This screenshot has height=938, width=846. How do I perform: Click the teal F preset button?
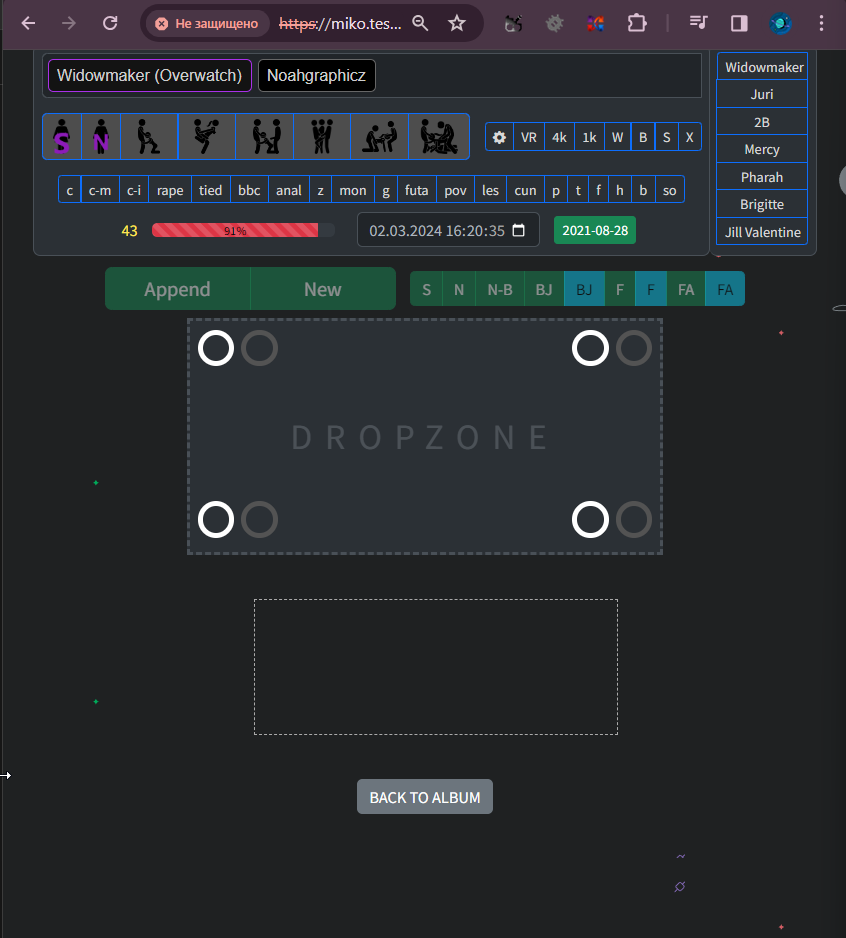point(651,290)
